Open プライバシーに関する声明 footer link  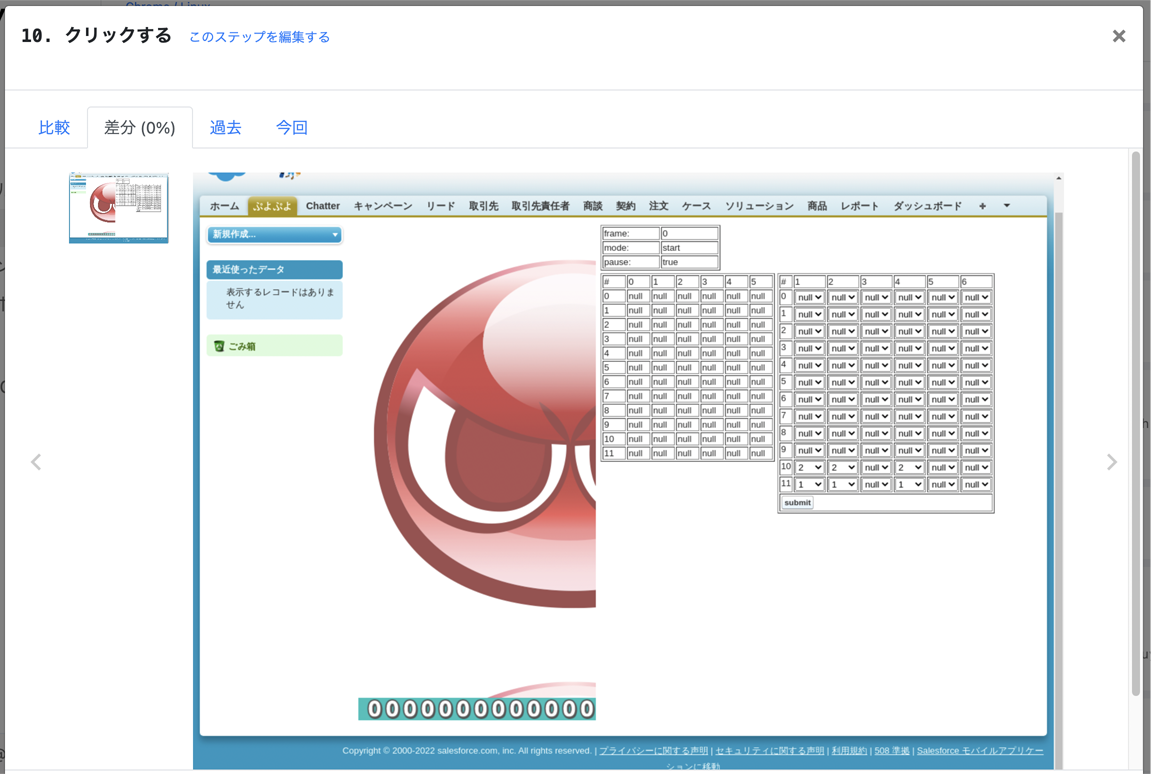pos(653,751)
